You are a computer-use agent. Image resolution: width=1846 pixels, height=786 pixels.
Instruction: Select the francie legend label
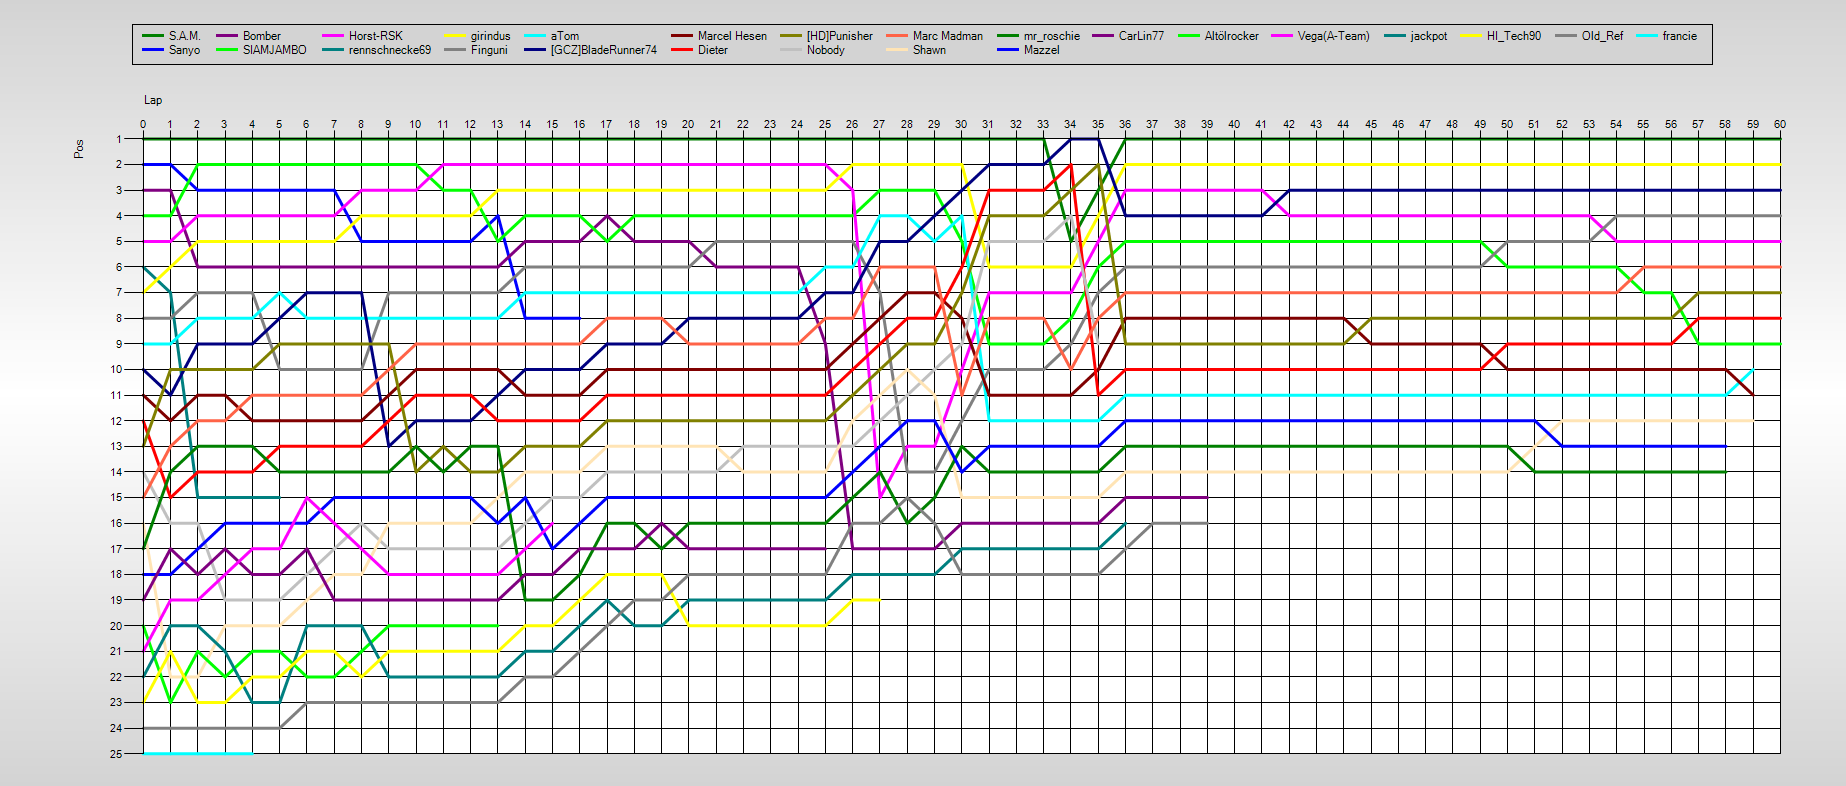[1679, 36]
